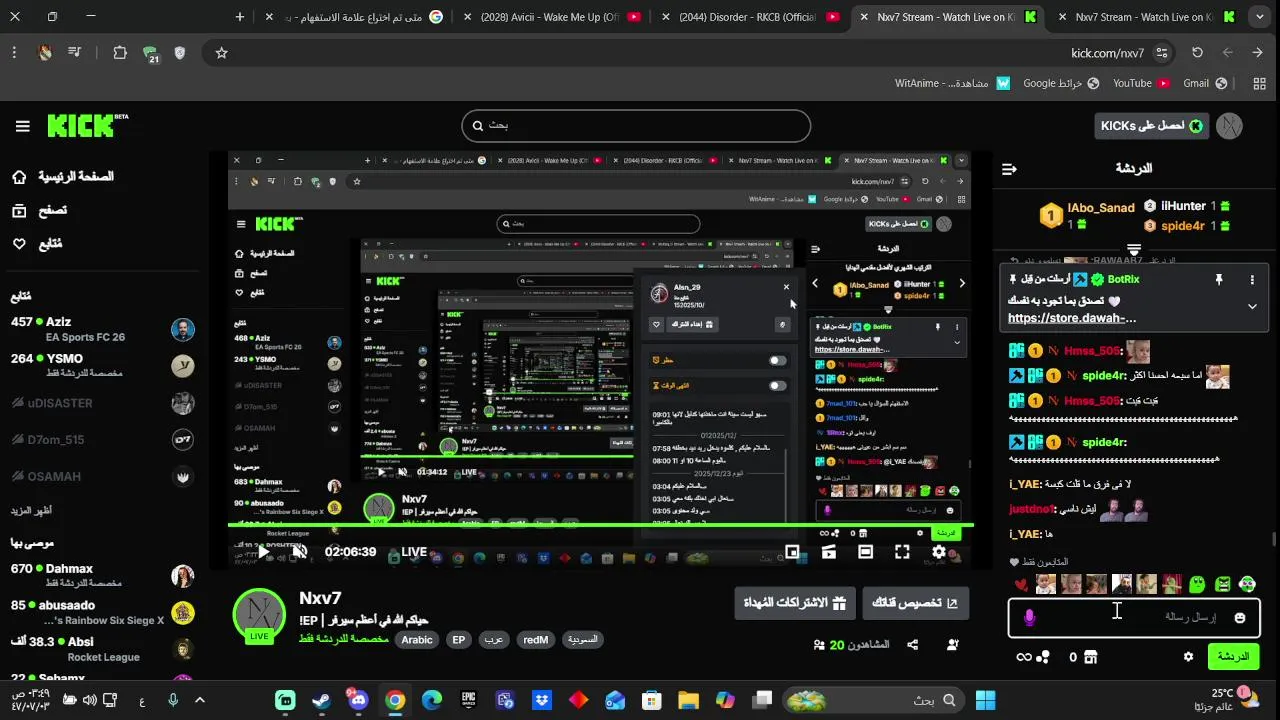Open Aziz channel in sidebar
Screen dimensions: 1280x720
[102, 329]
